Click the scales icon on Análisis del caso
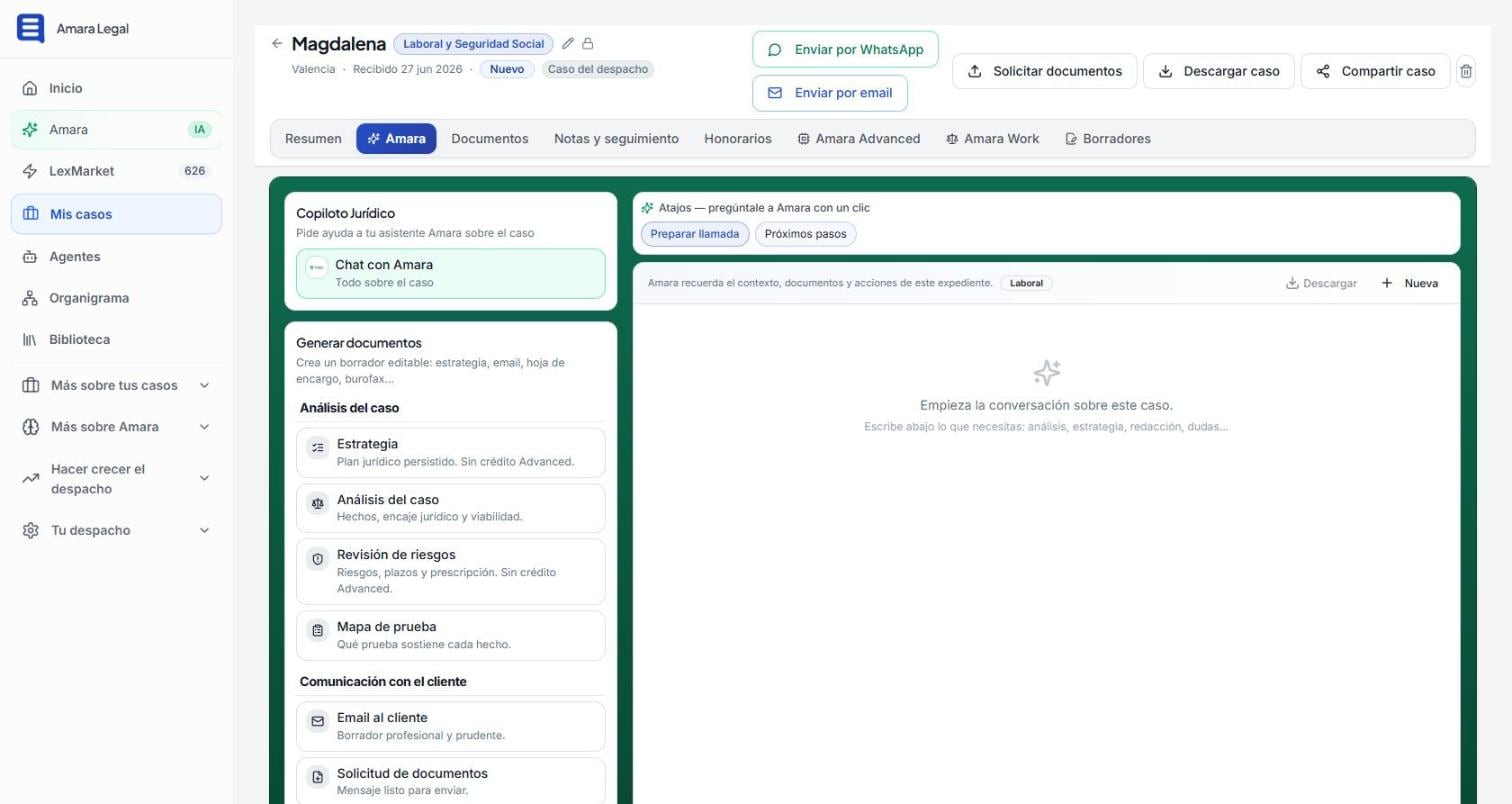The height and width of the screenshot is (804, 1512). 318,504
